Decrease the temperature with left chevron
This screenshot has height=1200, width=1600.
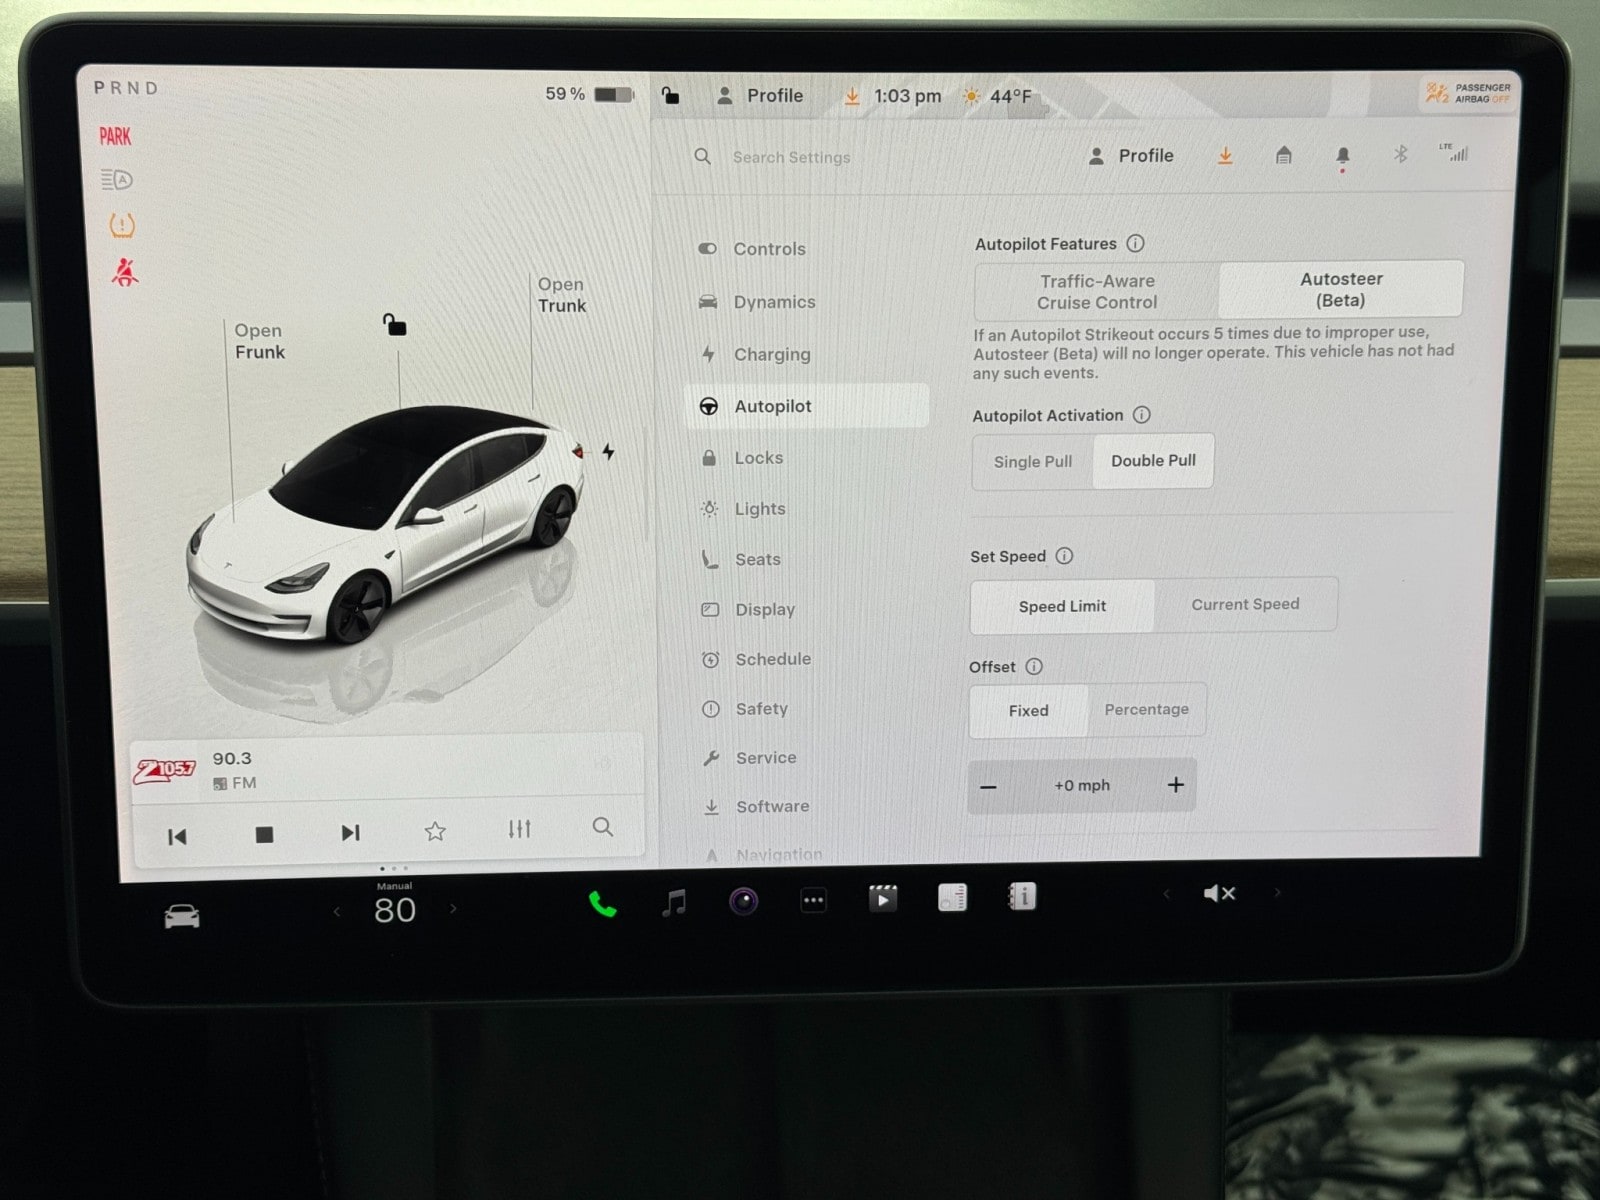[x=337, y=911]
